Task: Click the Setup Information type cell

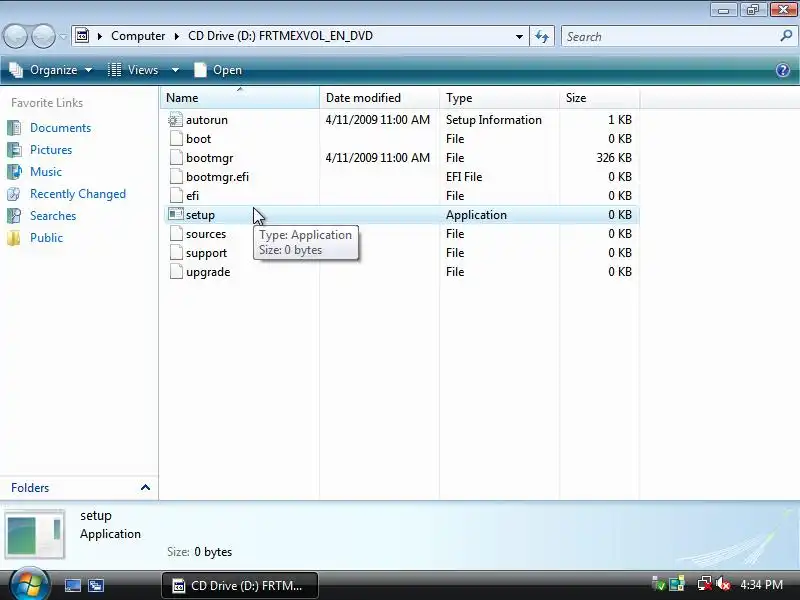Action: pos(493,120)
